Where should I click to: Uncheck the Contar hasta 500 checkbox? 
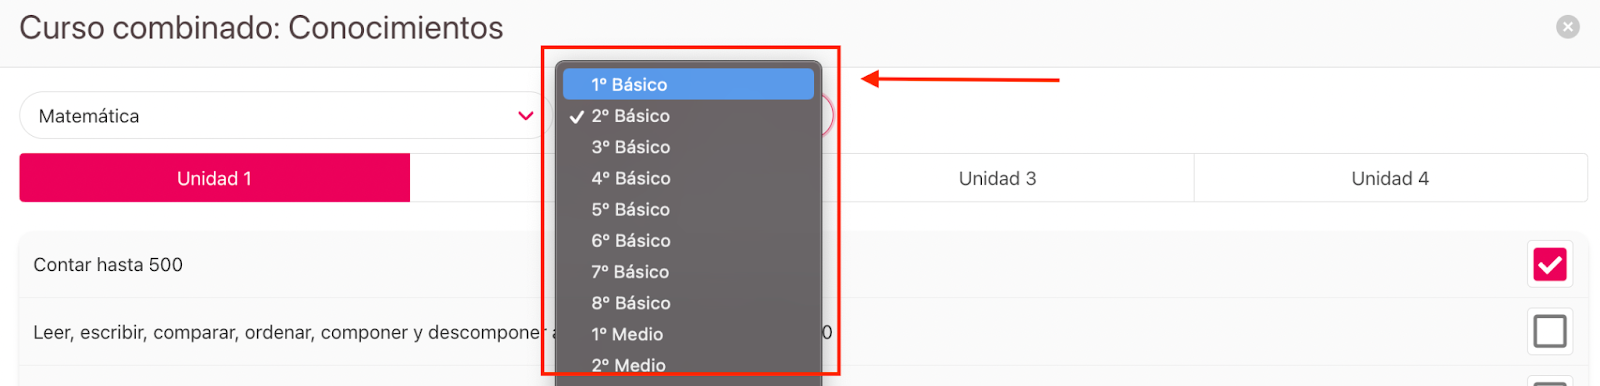pyautogui.click(x=1550, y=265)
